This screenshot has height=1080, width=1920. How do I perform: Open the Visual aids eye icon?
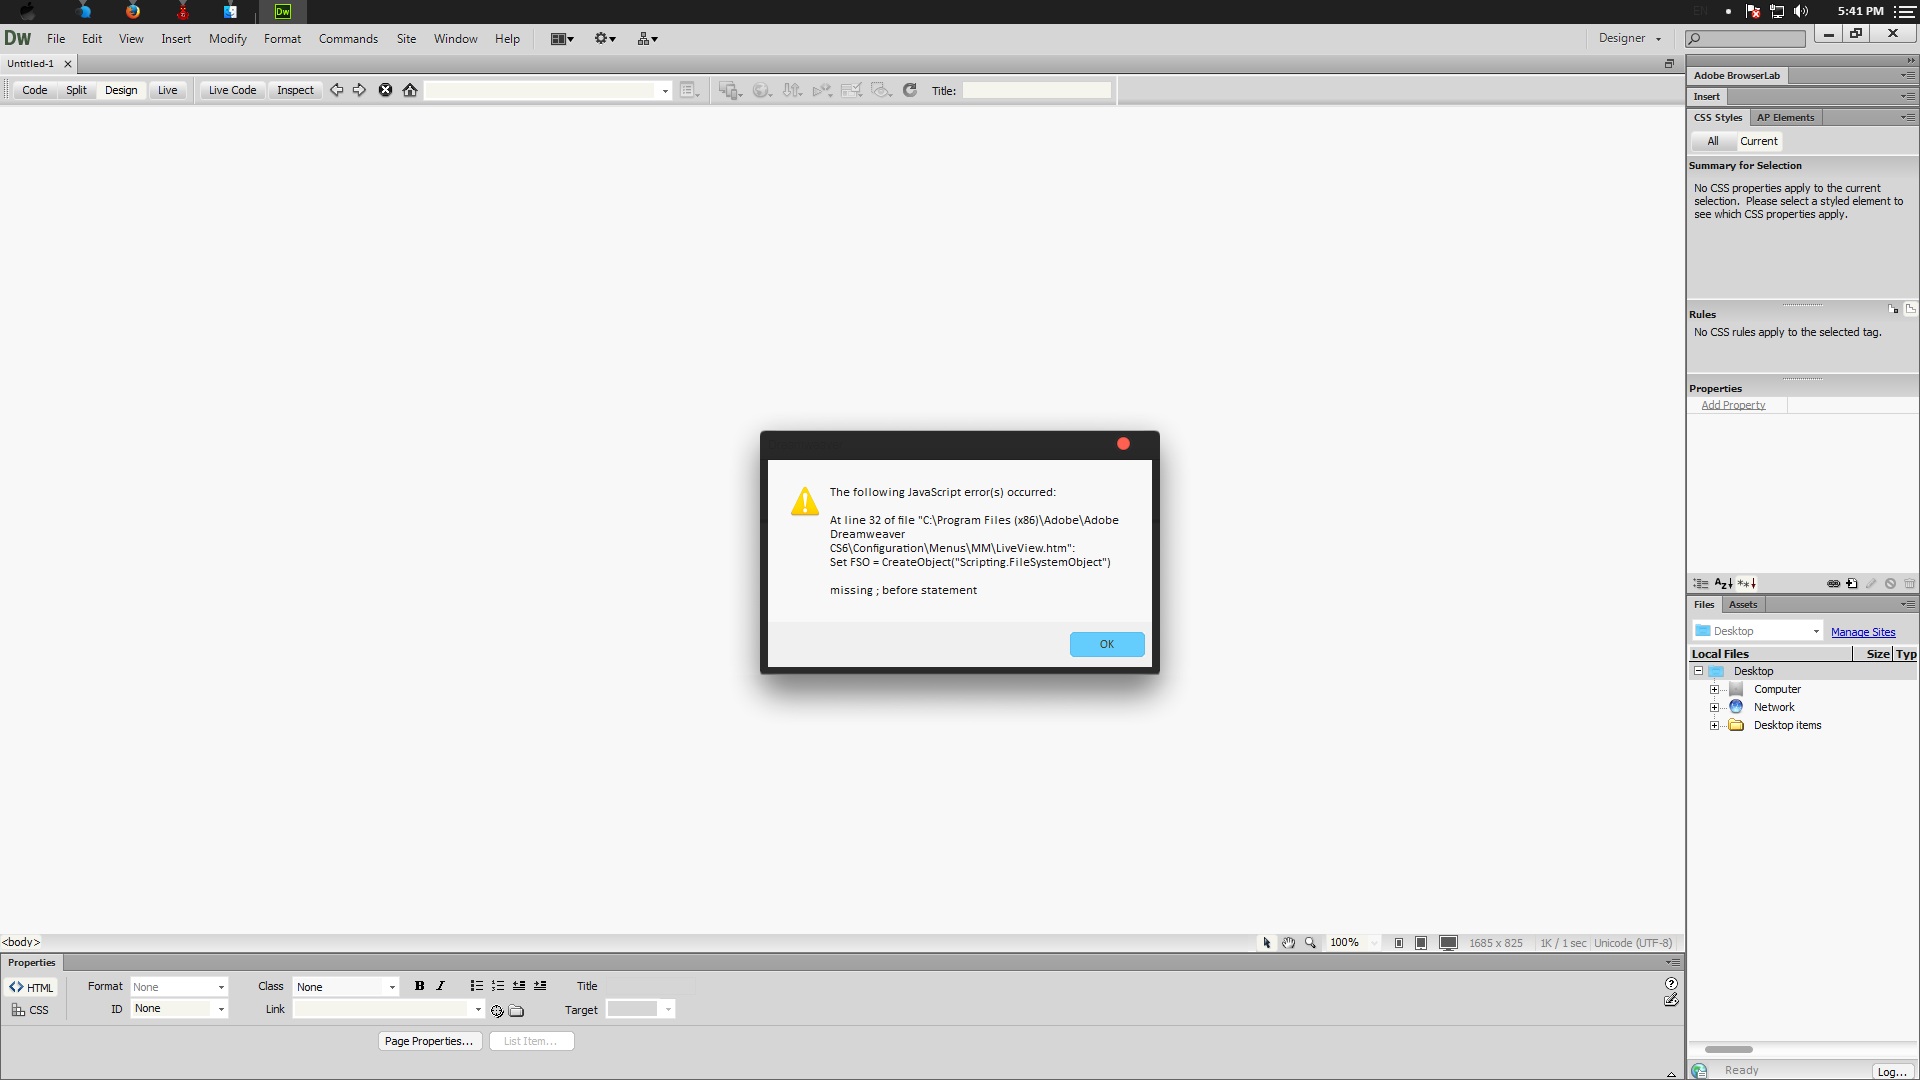[881, 90]
